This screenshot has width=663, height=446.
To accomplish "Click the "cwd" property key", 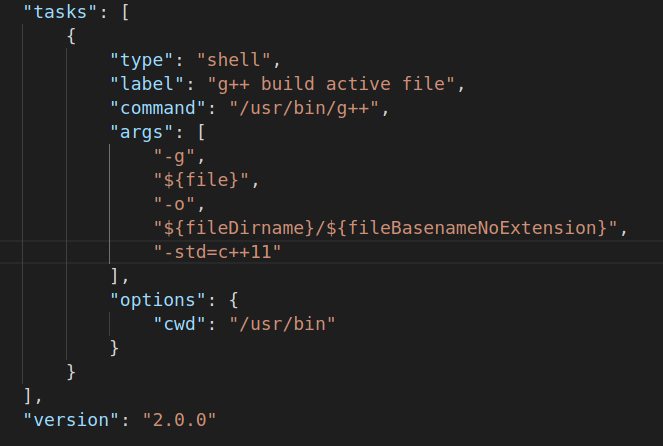I will [180, 324].
